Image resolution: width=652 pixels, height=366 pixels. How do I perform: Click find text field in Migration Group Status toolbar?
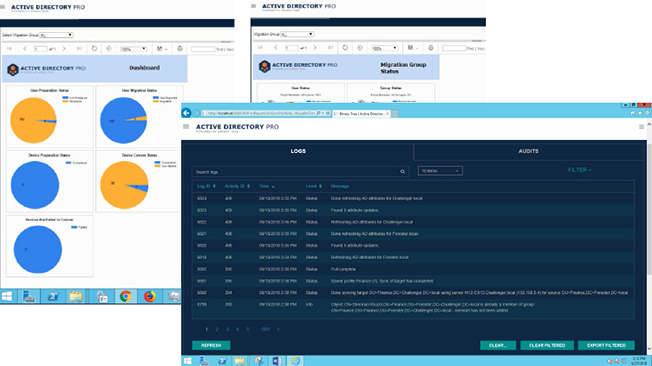coord(454,48)
